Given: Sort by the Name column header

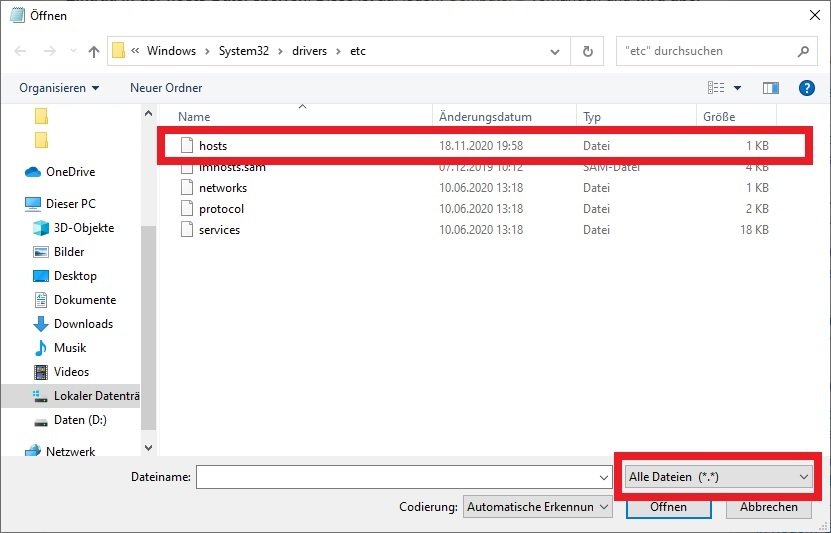Looking at the screenshot, I should click(194, 117).
